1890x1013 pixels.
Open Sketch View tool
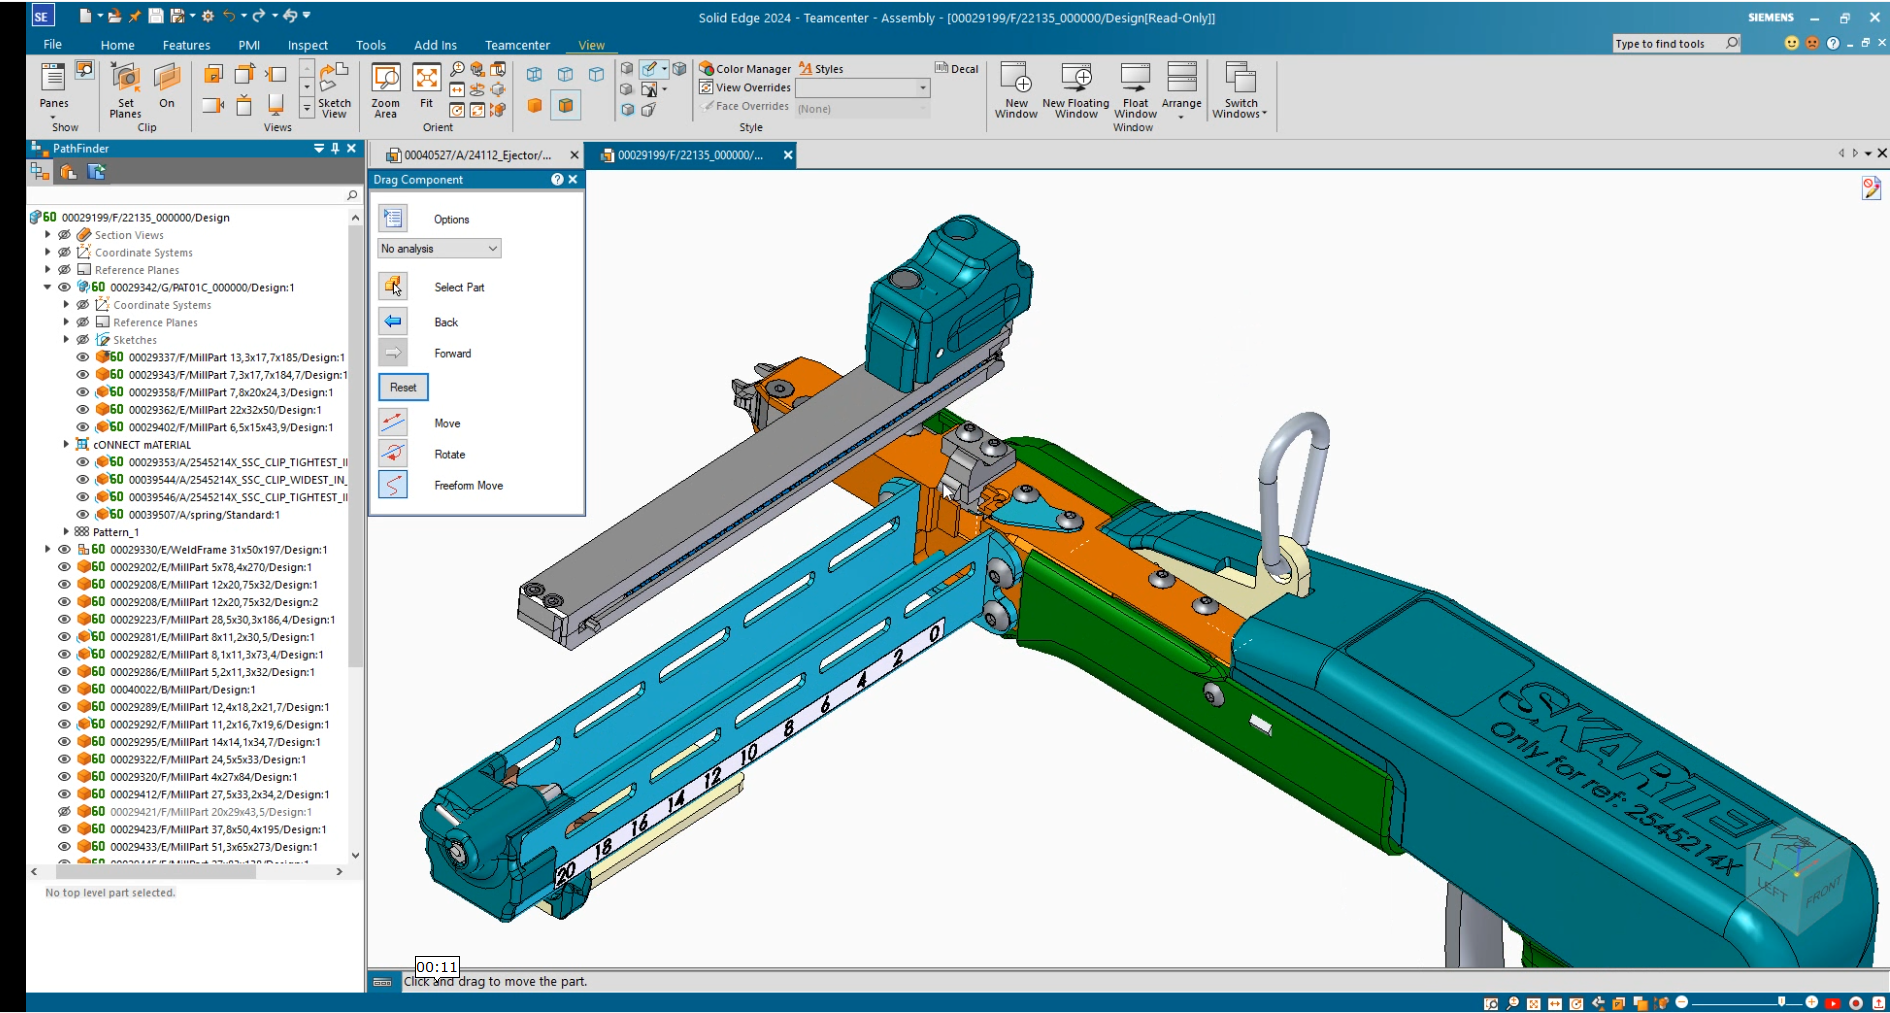click(334, 90)
